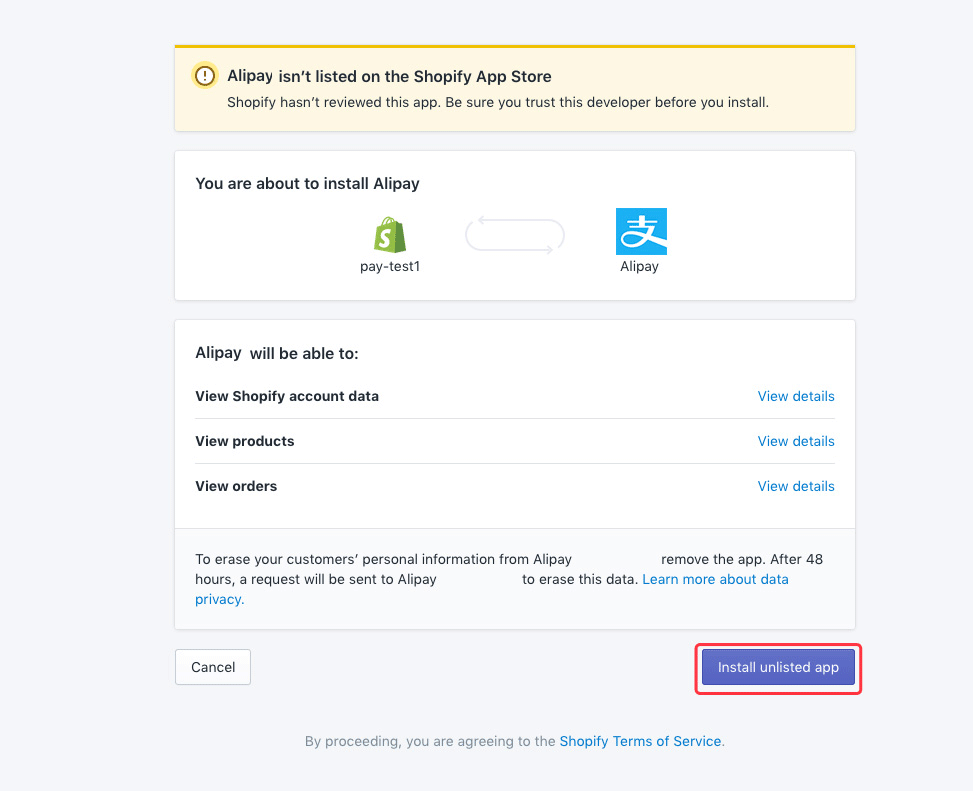
Task: Click the blue Alipay square badge
Action: point(641,231)
